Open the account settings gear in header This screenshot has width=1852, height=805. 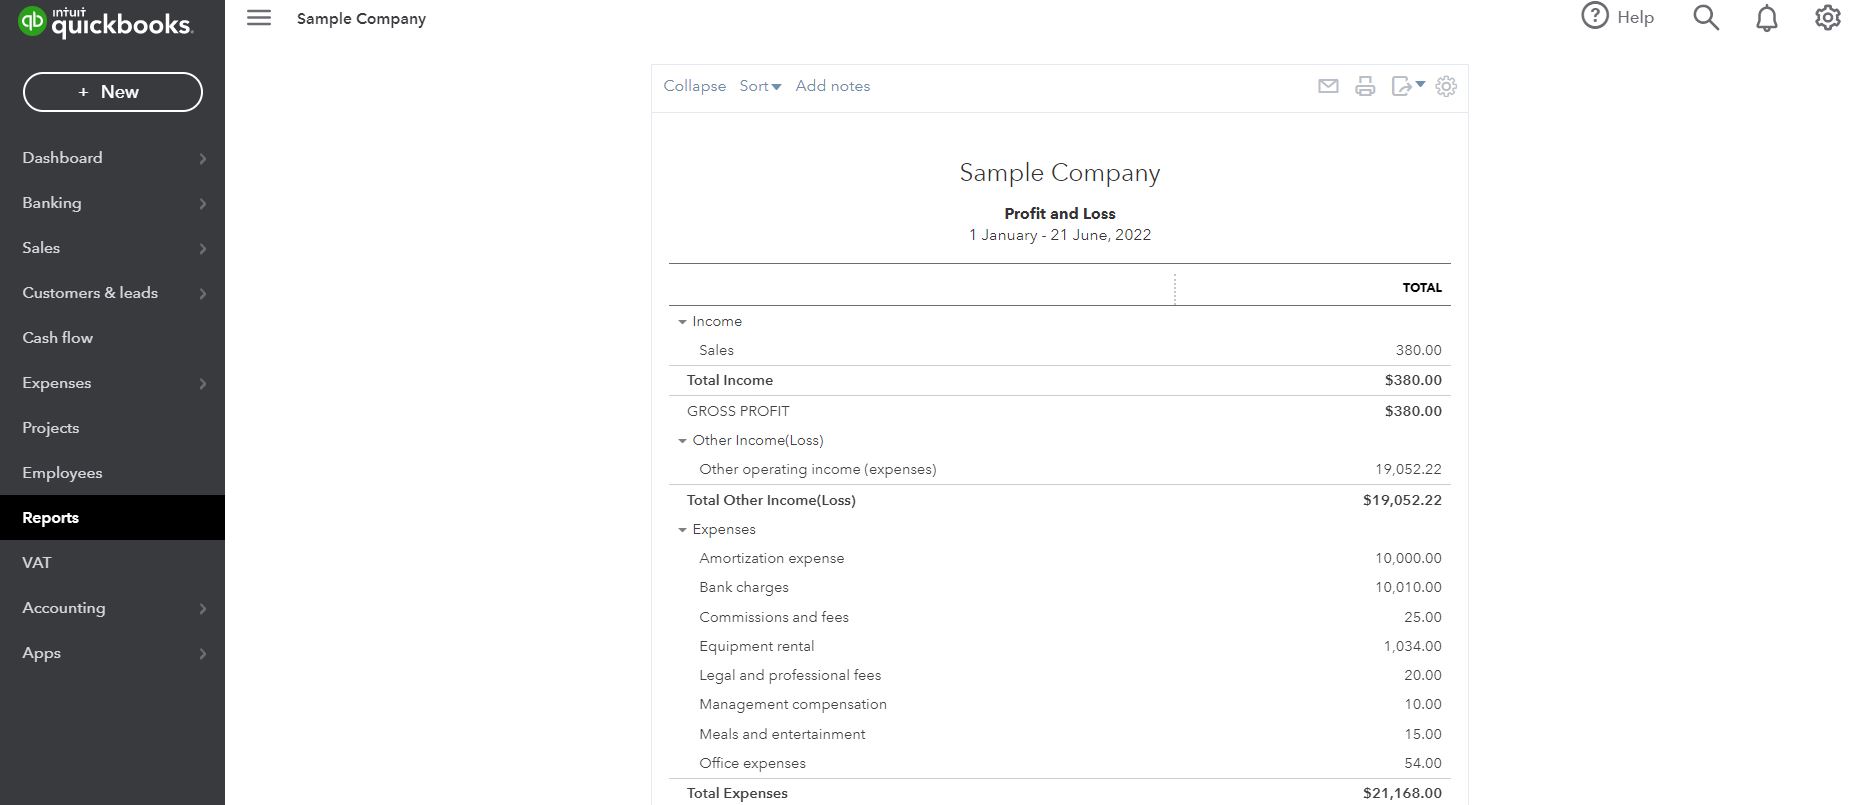1827,18
